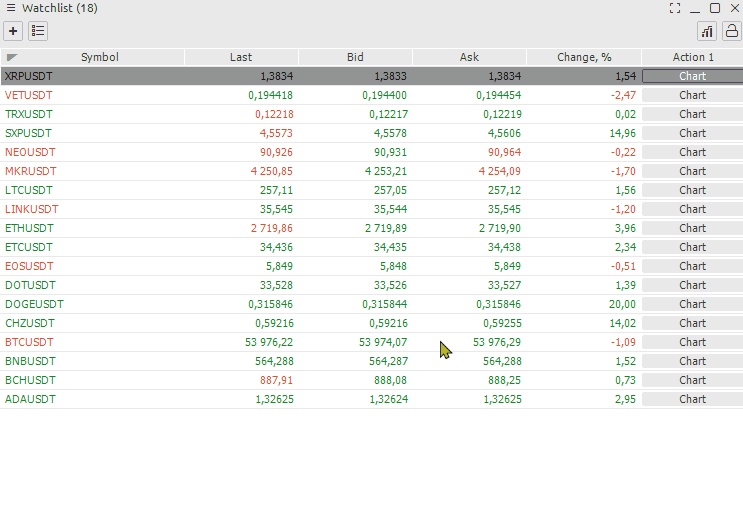The image size is (743, 508).
Task: Click the Bid column header
Action: pyautogui.click(x=355, y=57)
